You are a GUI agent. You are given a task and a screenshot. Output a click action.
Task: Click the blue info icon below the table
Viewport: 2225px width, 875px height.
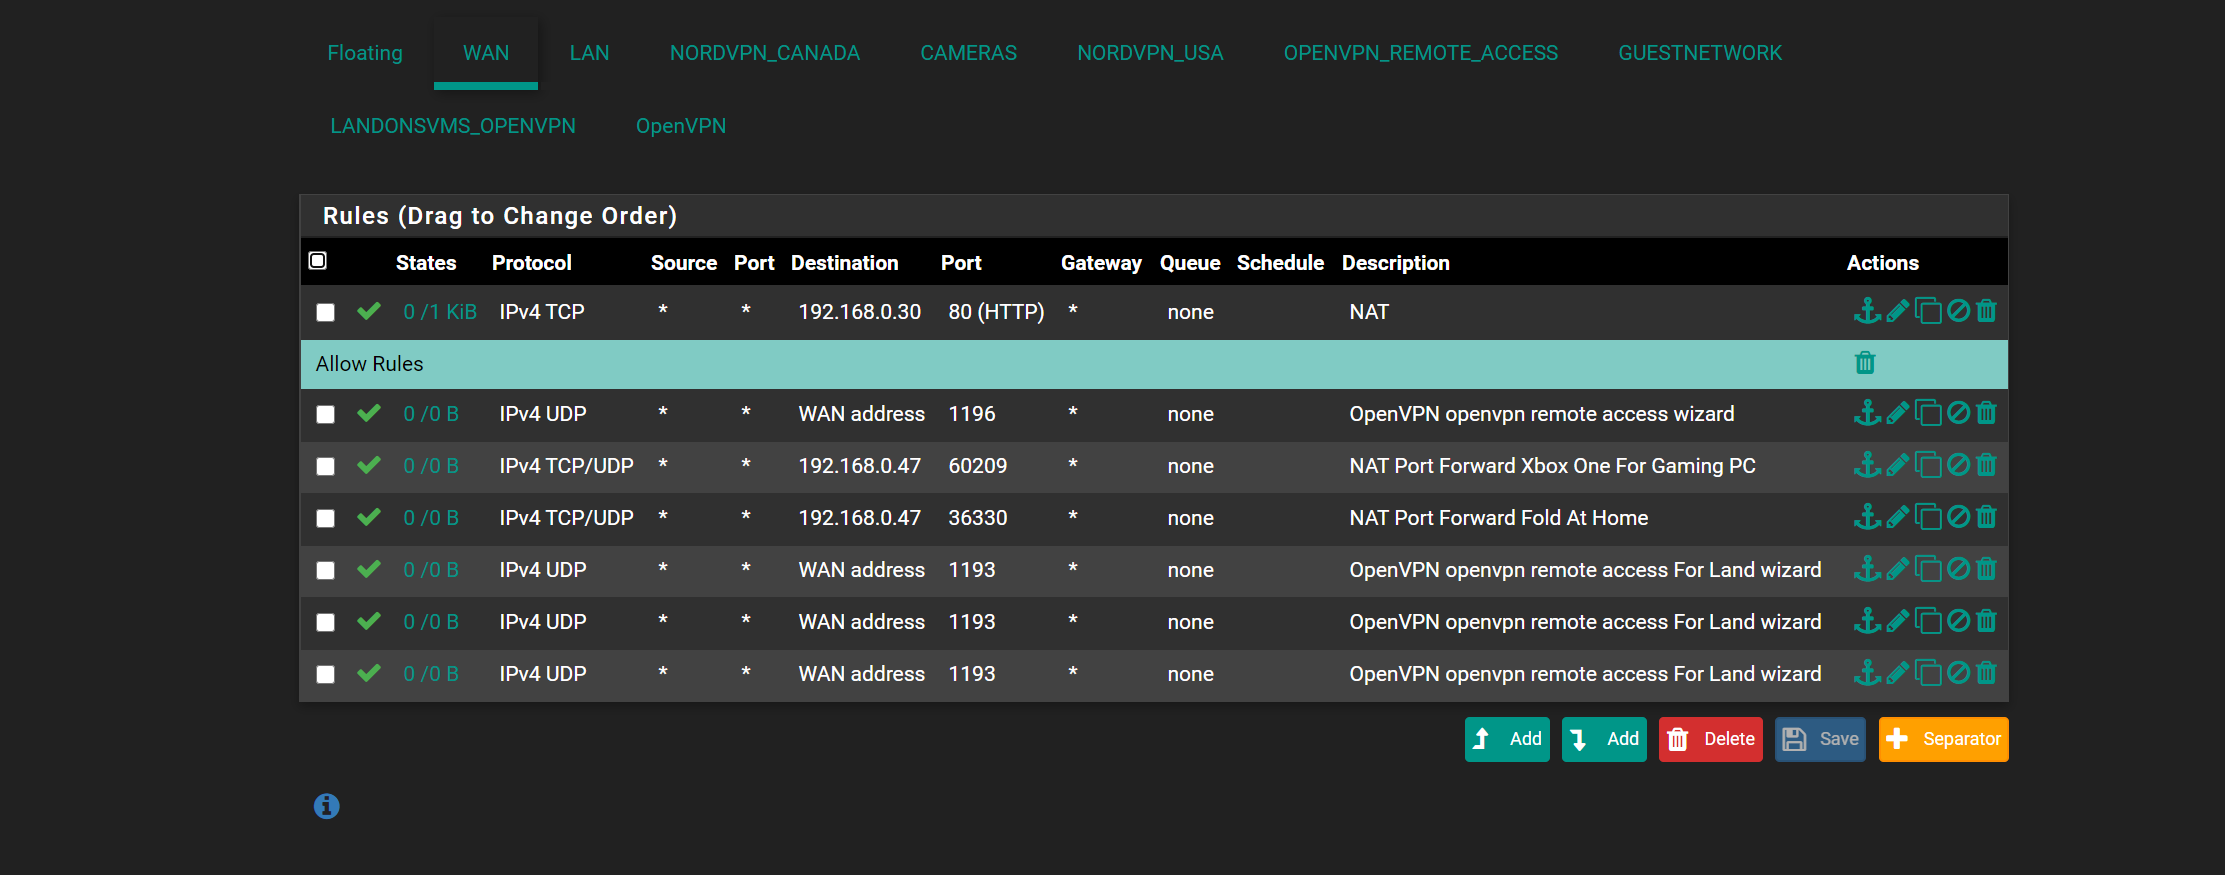[327, 806]
